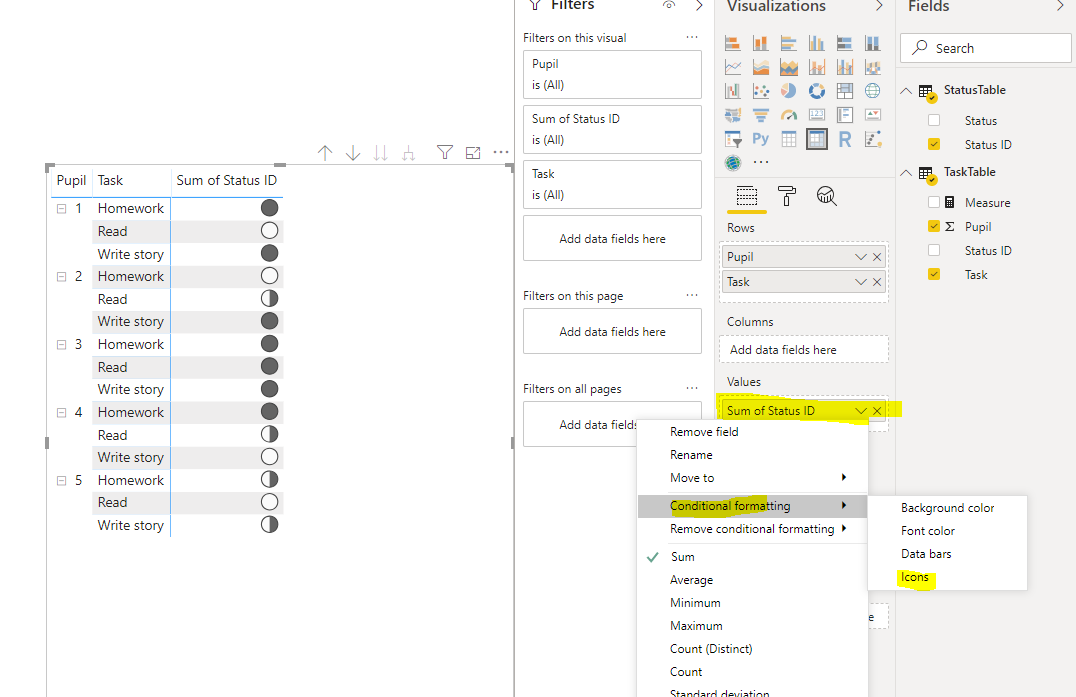Select the scatter chart visual
The height and width of the screenshot is (697, 1076).
(760, 91)
